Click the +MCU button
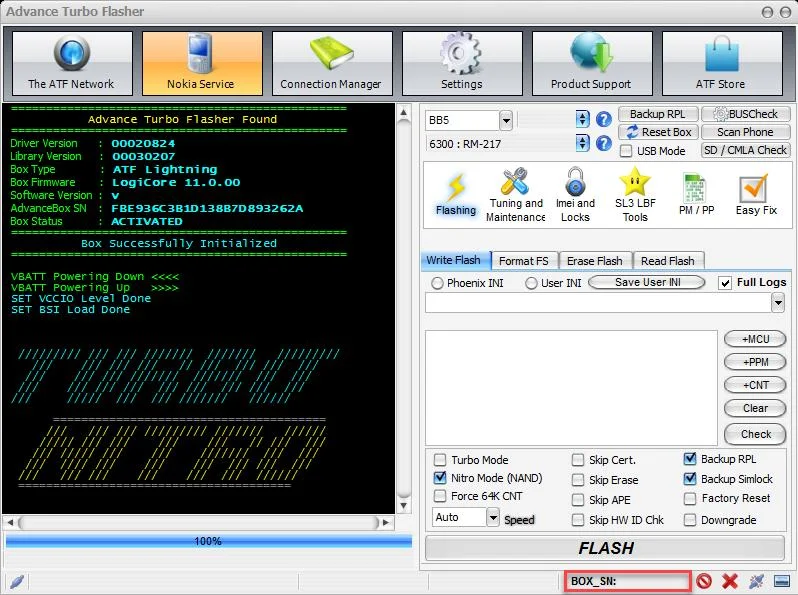This screenshot has height=595, width=798. pyautogui.click(x=755, y=338)
